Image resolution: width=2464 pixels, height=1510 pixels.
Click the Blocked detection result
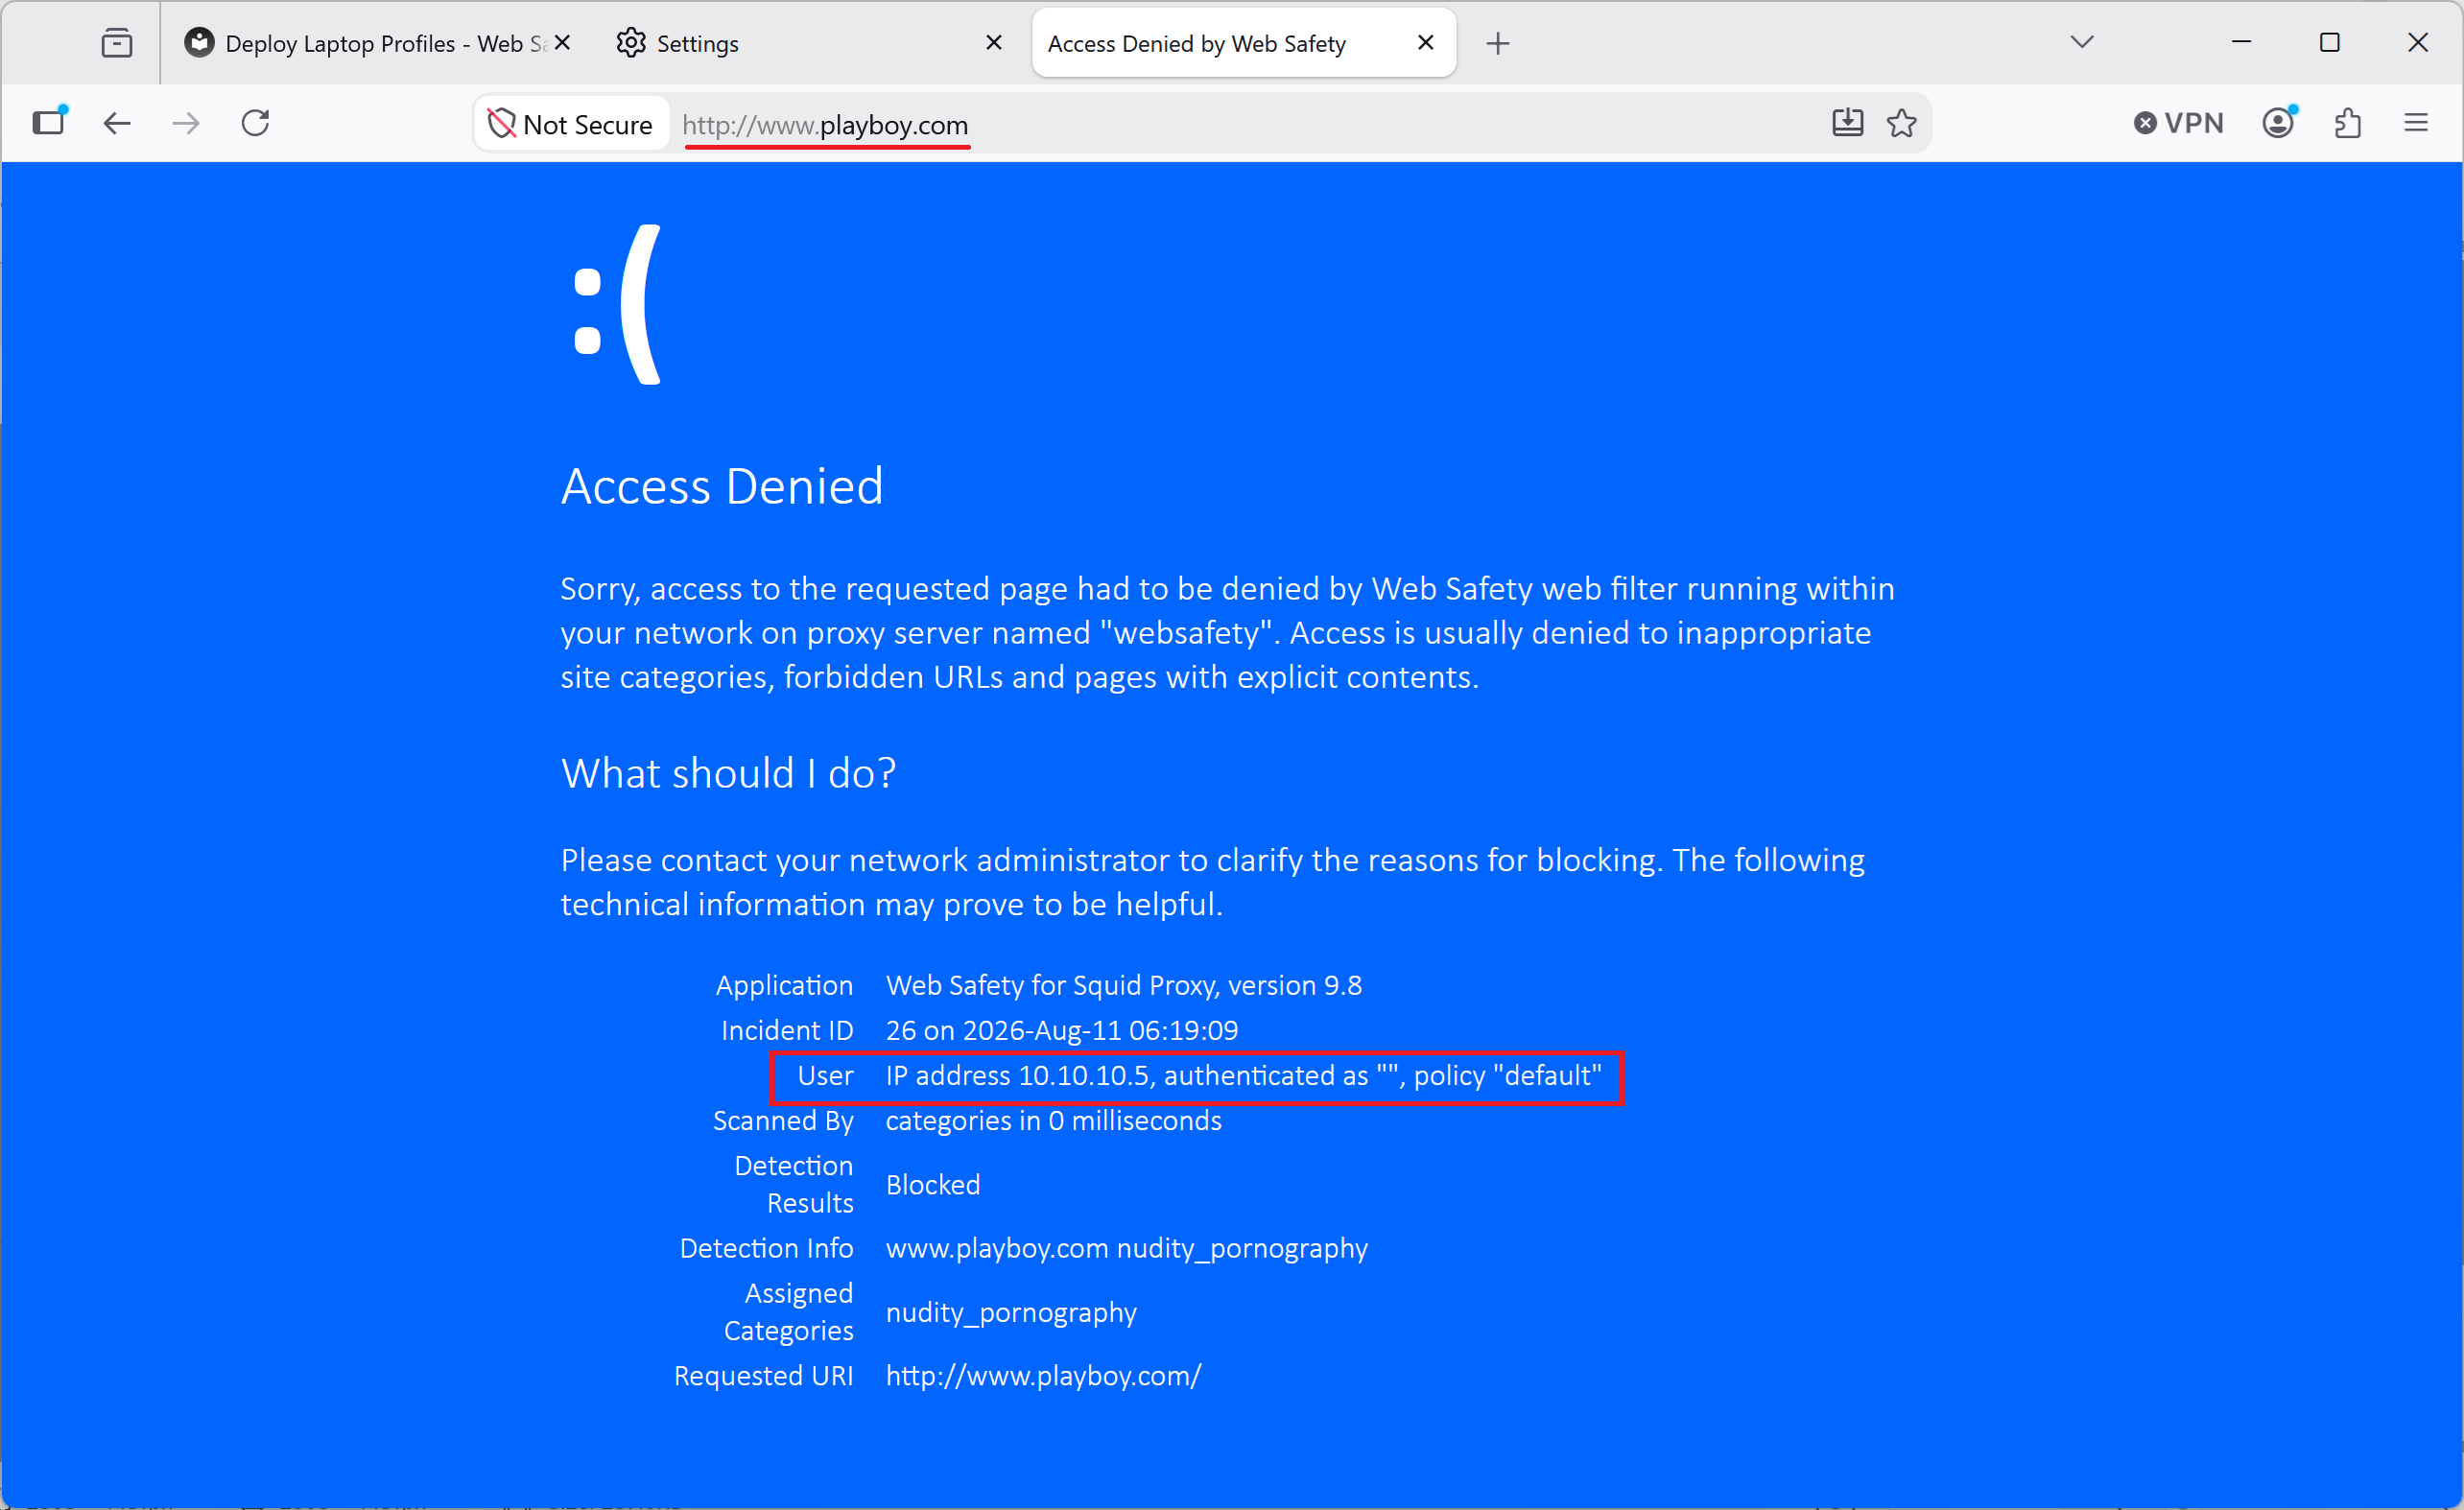point(932,1185)
